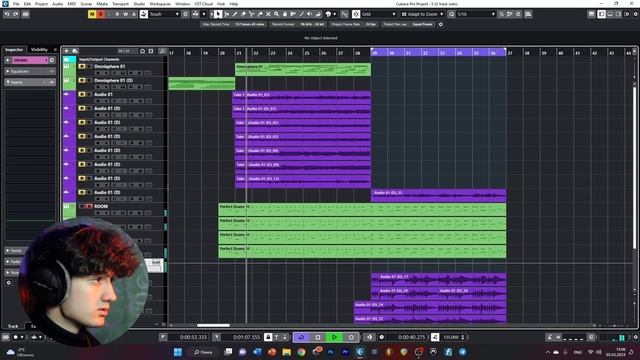This screenshot has width=640, height=360.
Task: Click the Snap to Zero Crossing icon
Action: coord(344,14)
